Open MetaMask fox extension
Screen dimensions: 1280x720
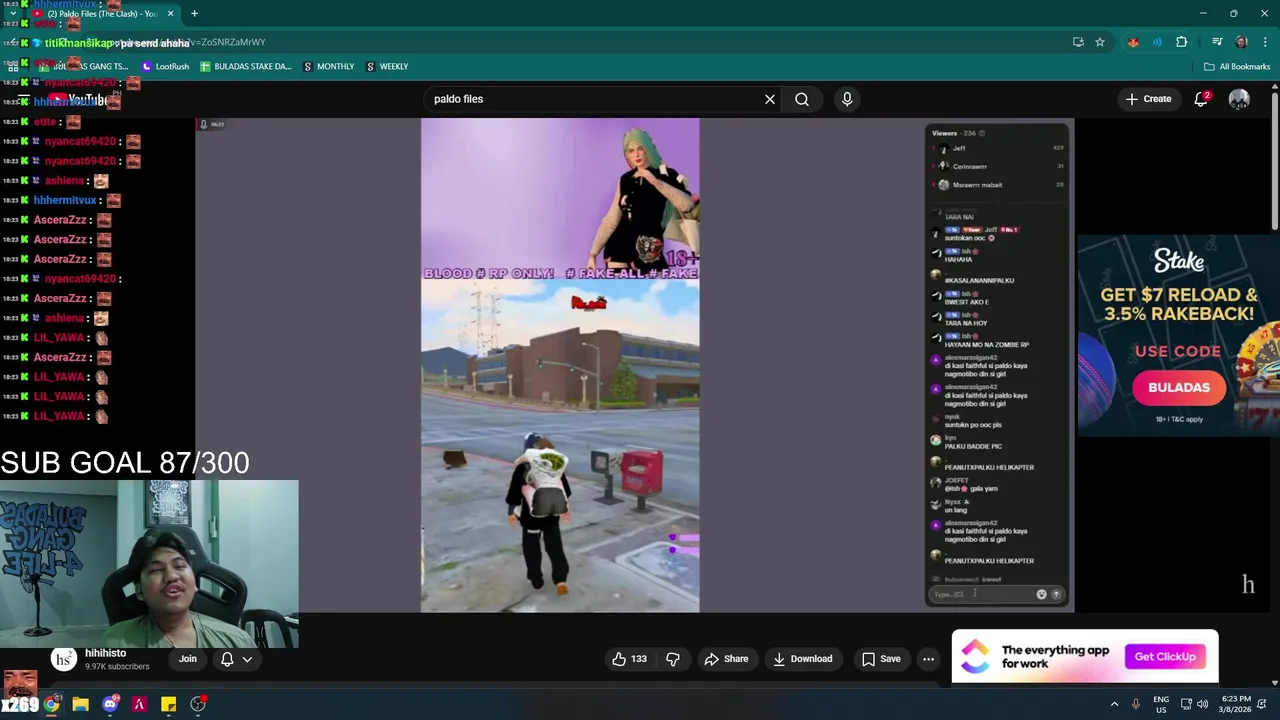[x=1133, y=42]
